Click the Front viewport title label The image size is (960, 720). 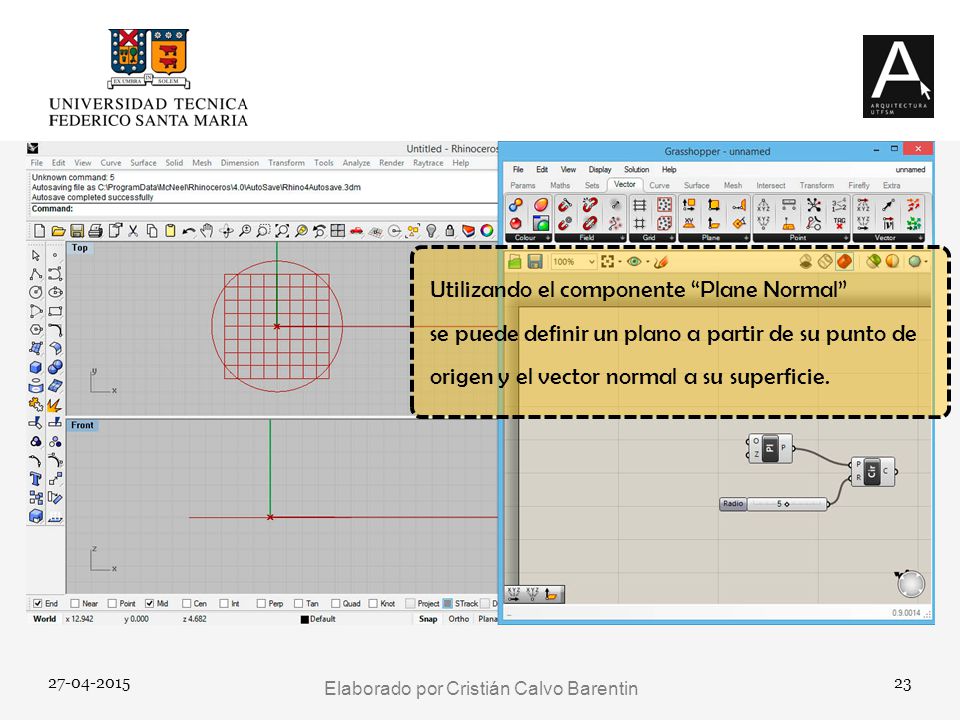pos(82,426)
